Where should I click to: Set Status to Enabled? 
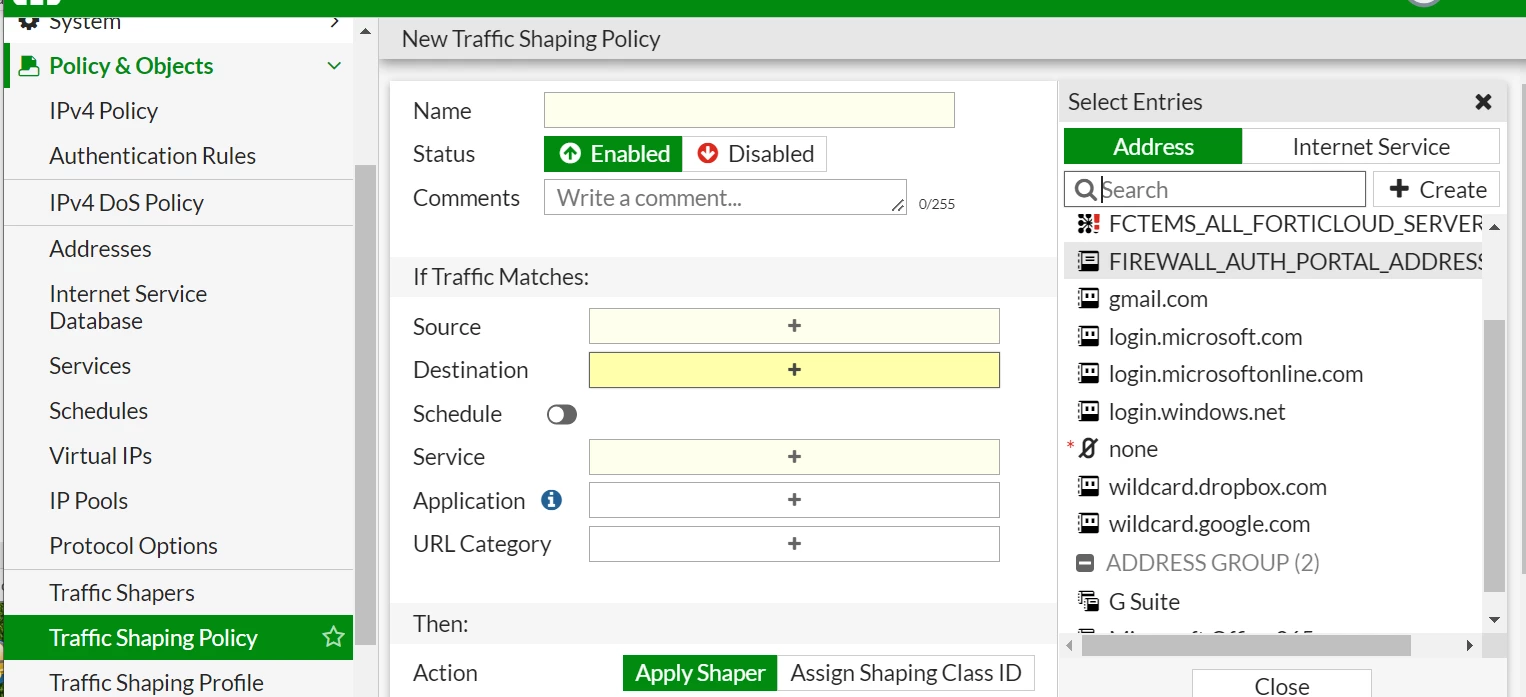(x=613, y=154)
